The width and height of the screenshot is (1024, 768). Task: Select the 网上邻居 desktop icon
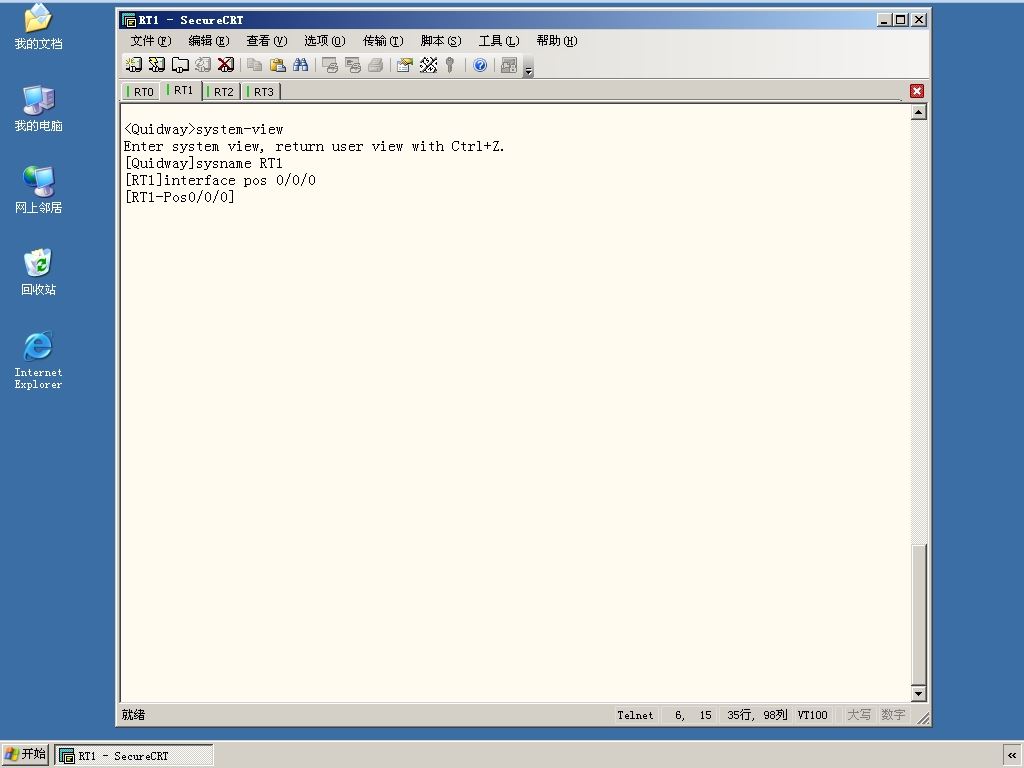[39, 190]
